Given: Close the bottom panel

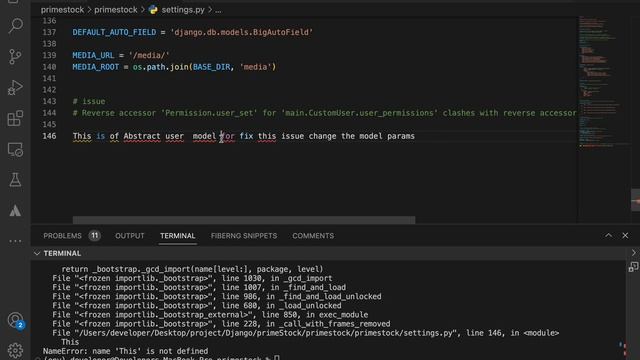Looking at the screenshot, I should pos(625,236).
